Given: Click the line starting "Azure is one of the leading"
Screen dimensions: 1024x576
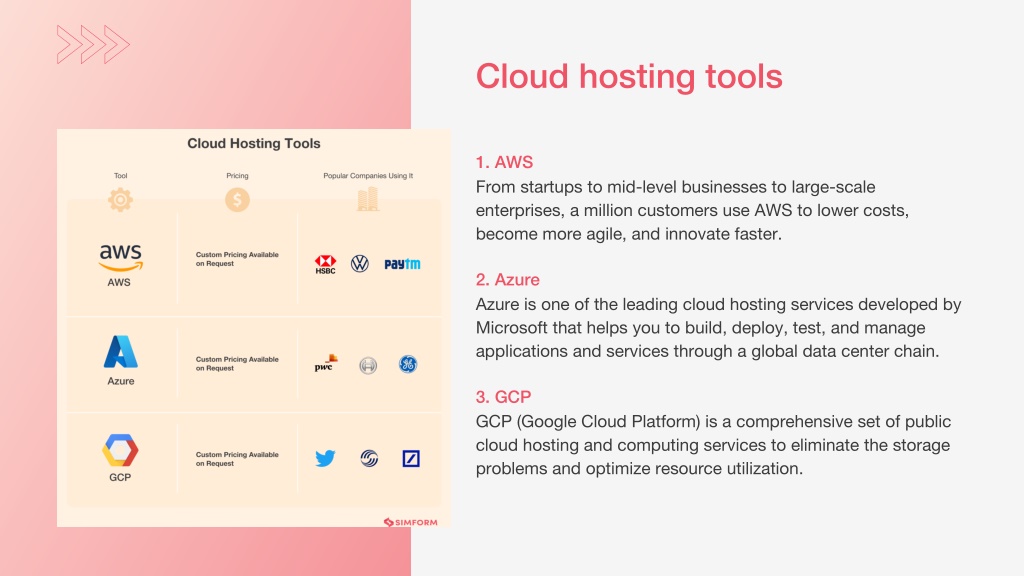Looking at the screenshot, I should (718, 305).
